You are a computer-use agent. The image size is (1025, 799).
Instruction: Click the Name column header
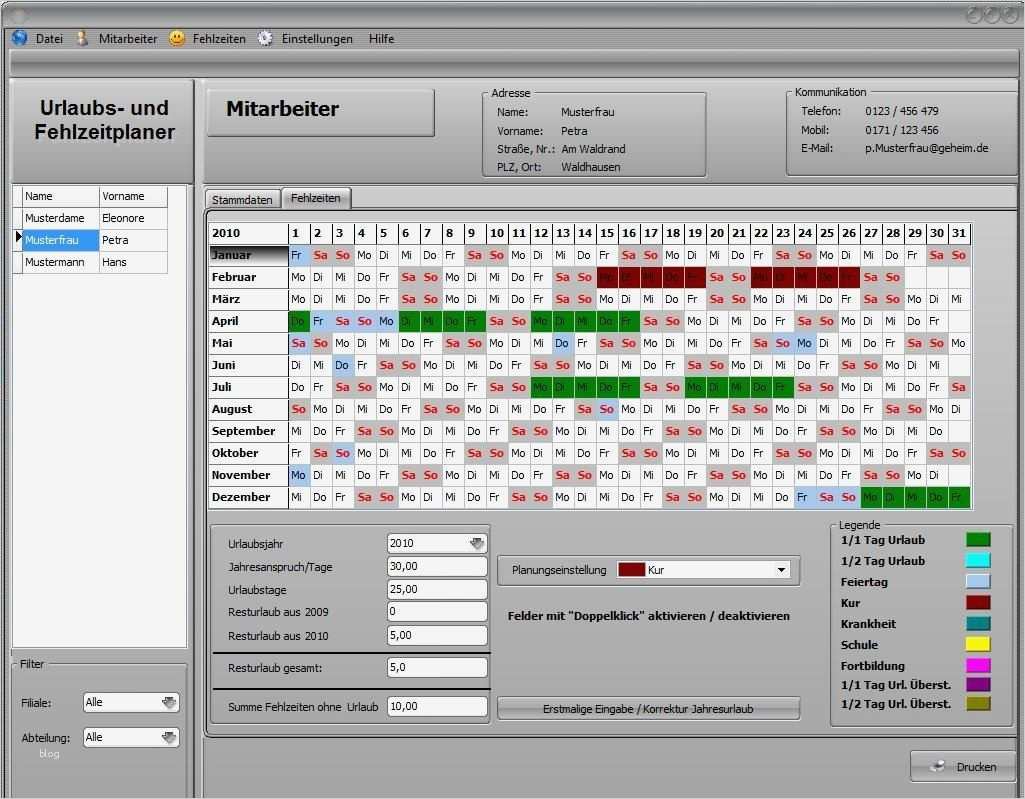(x=60, y=196)
